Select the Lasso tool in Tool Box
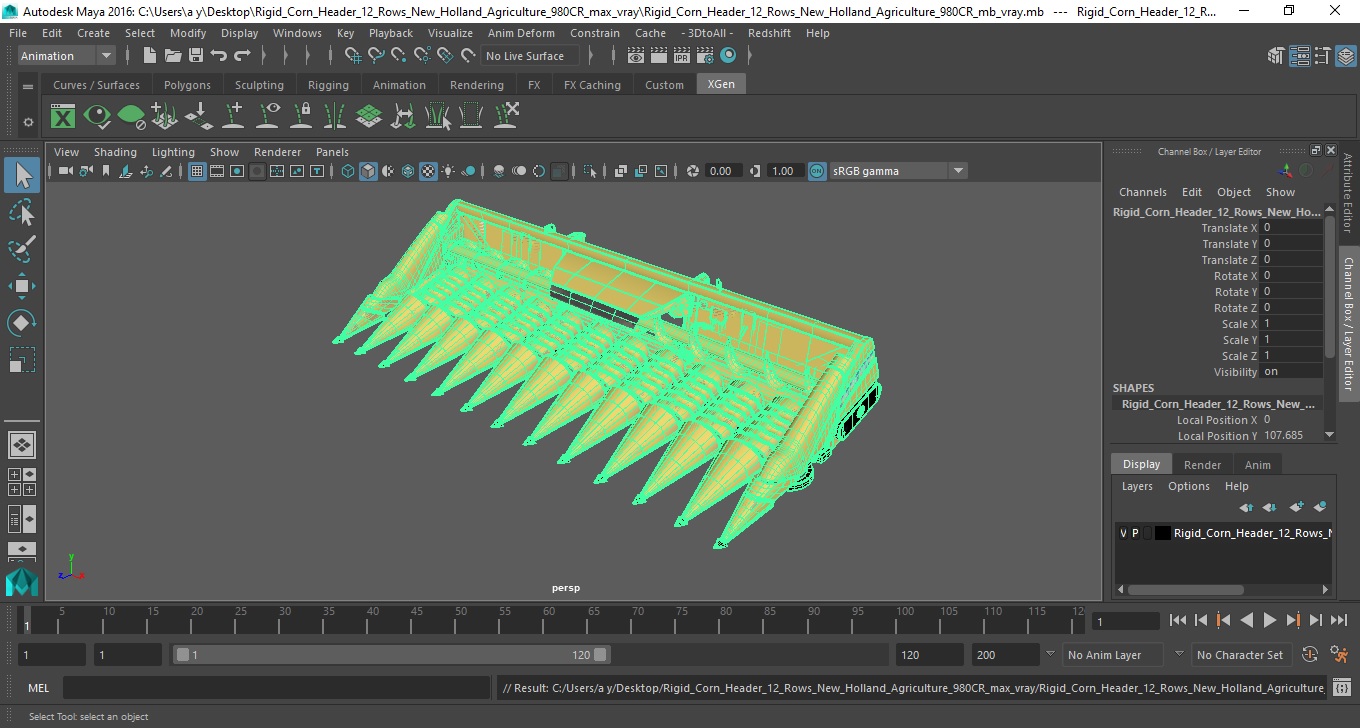 (22, 212)
